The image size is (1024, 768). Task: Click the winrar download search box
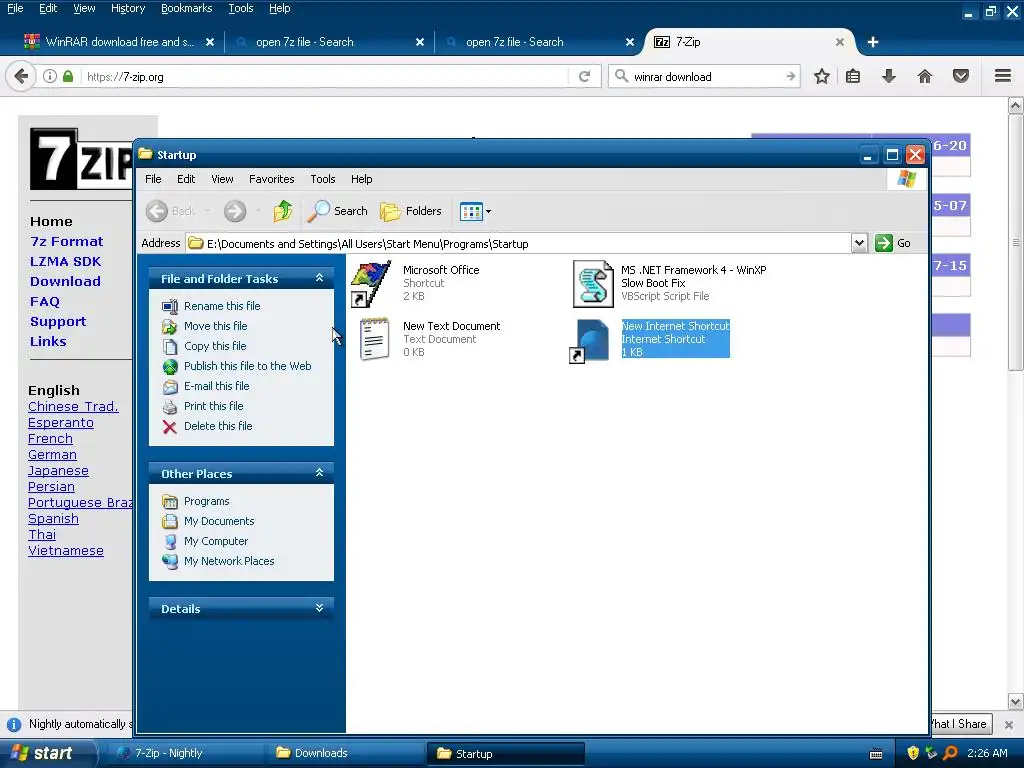pyautogui.click(x=705, y=76)
